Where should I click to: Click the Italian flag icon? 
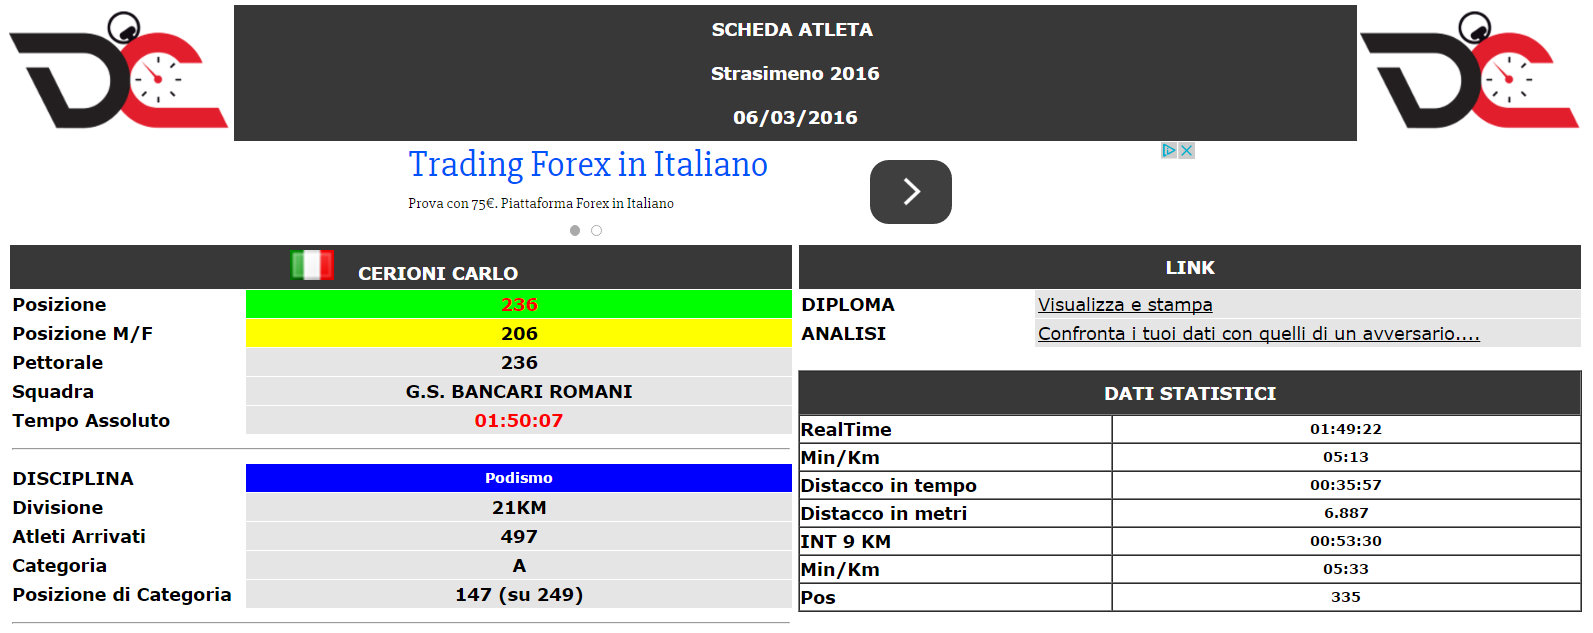point(312,265)
